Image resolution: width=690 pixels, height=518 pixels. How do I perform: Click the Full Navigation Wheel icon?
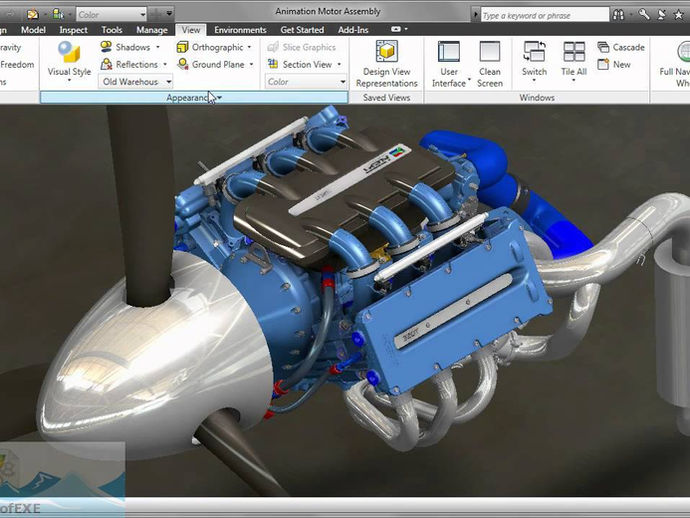[683, 52]
